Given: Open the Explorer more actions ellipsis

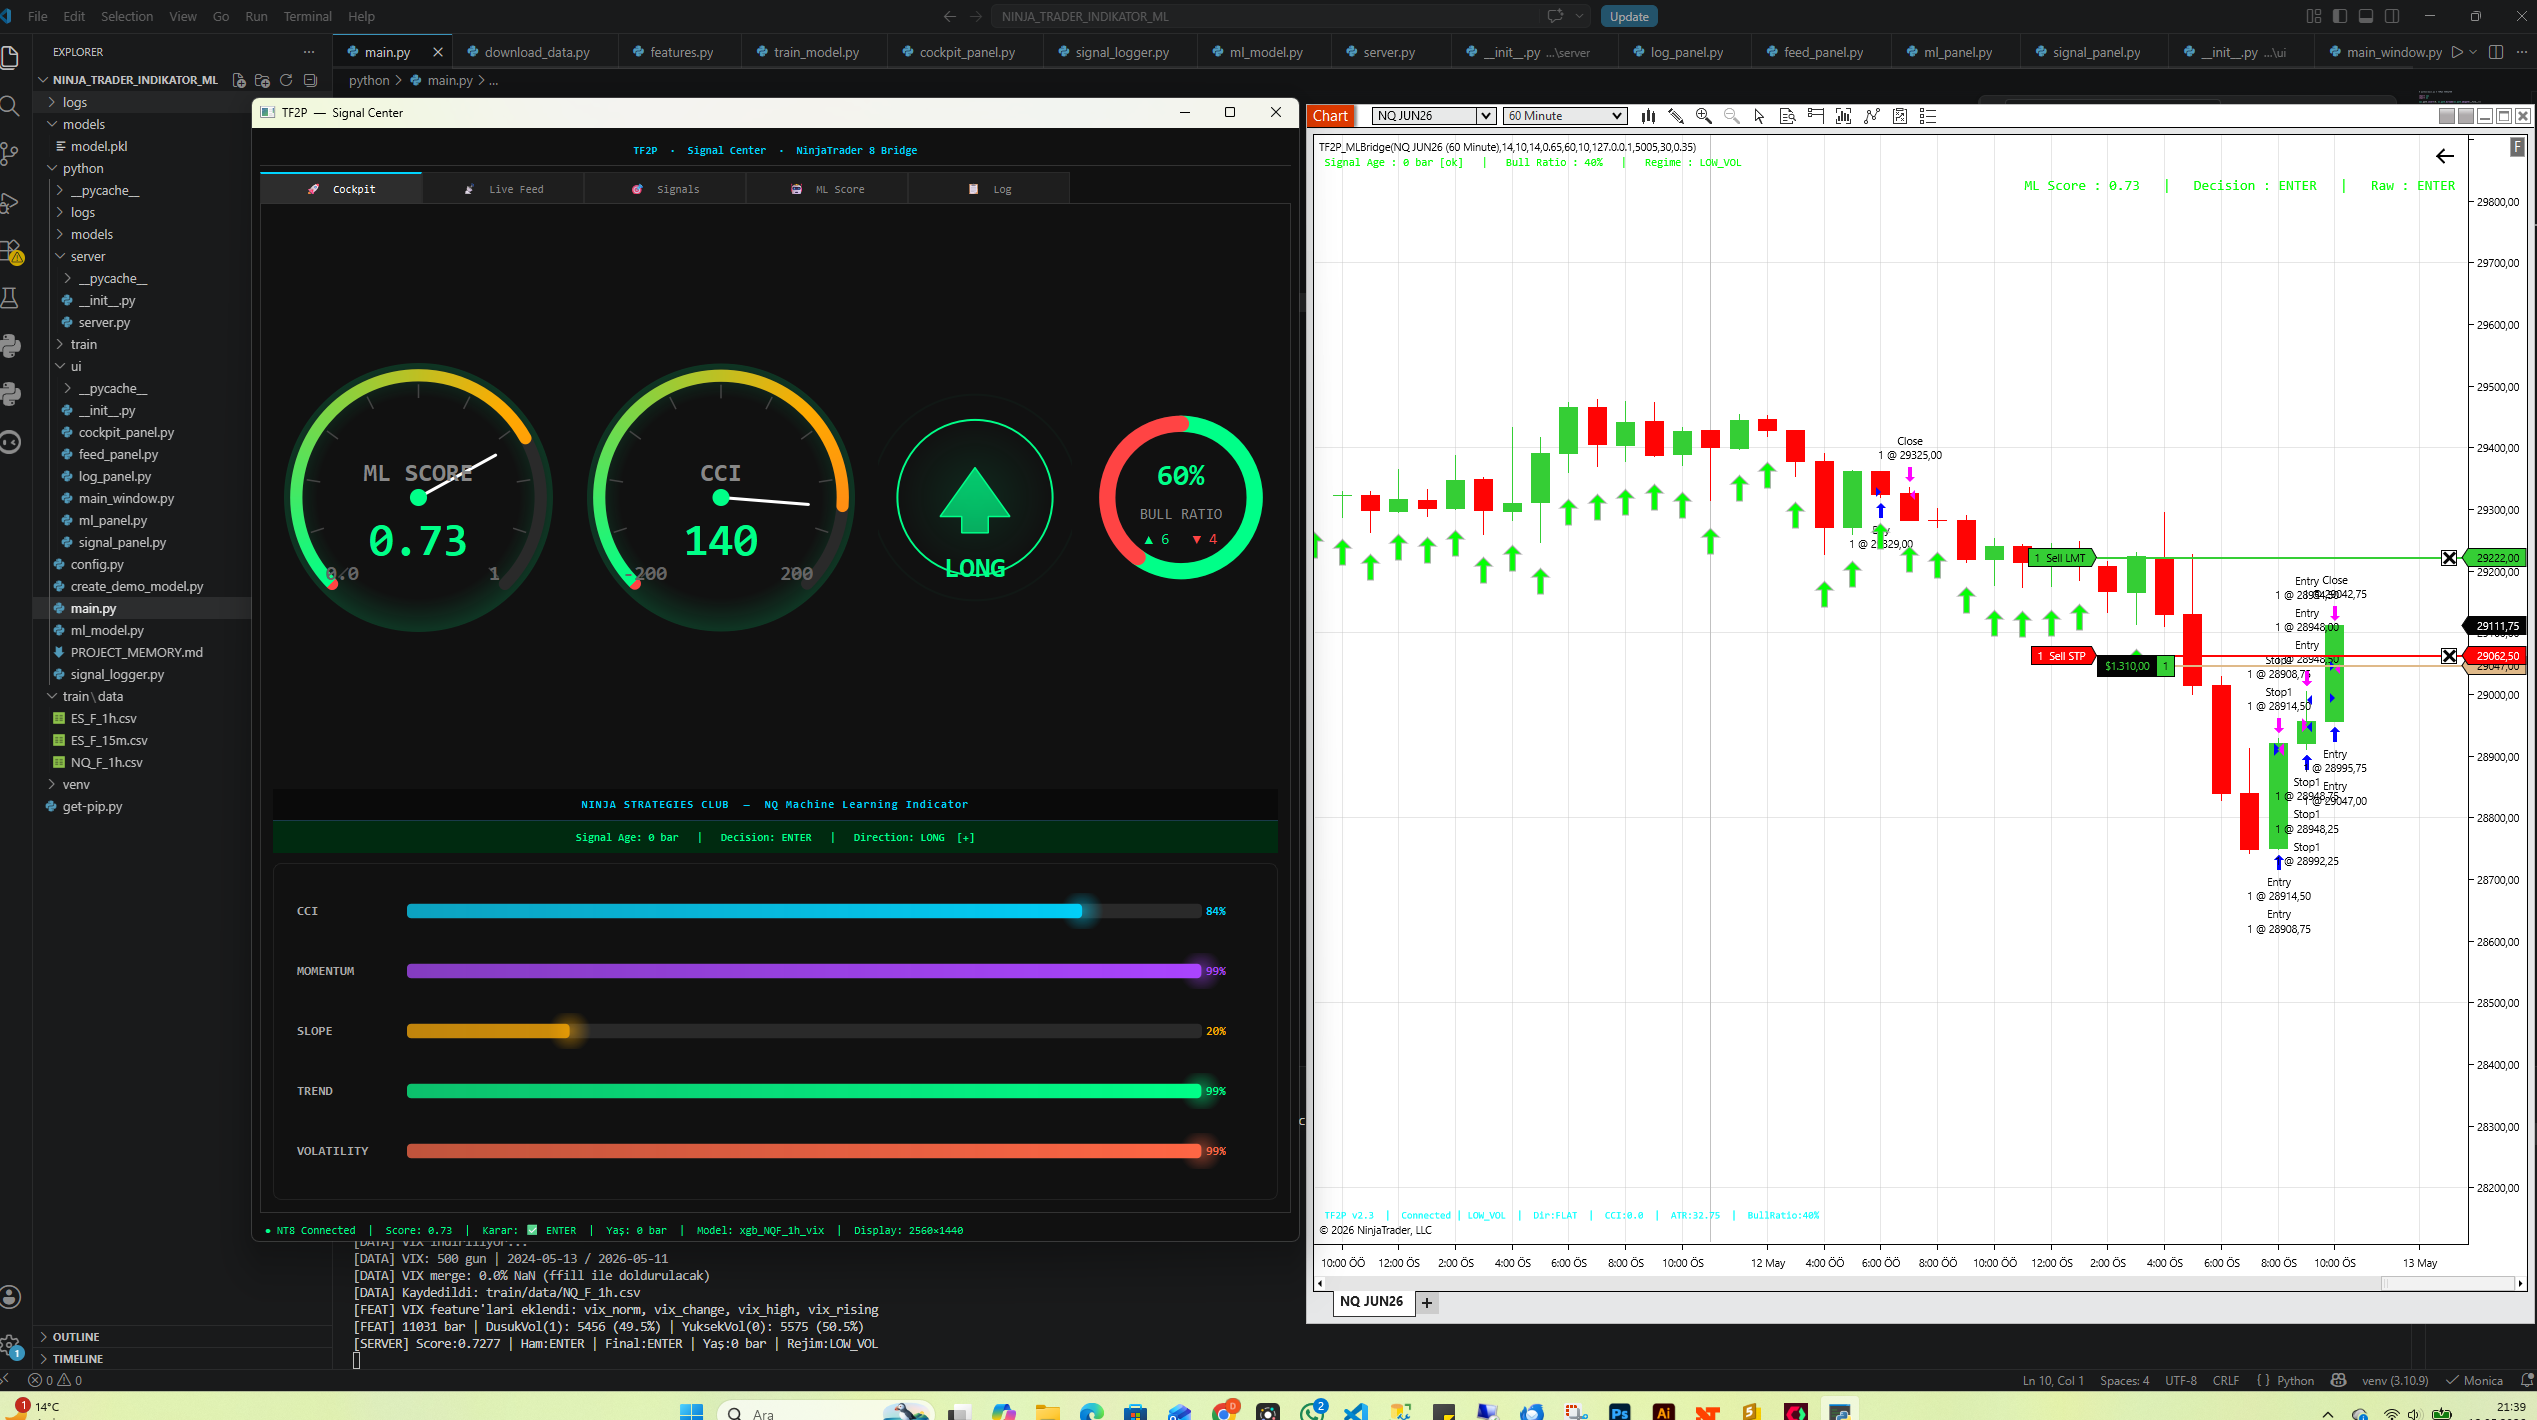Looking at the screenshot, I should (309, 52).
